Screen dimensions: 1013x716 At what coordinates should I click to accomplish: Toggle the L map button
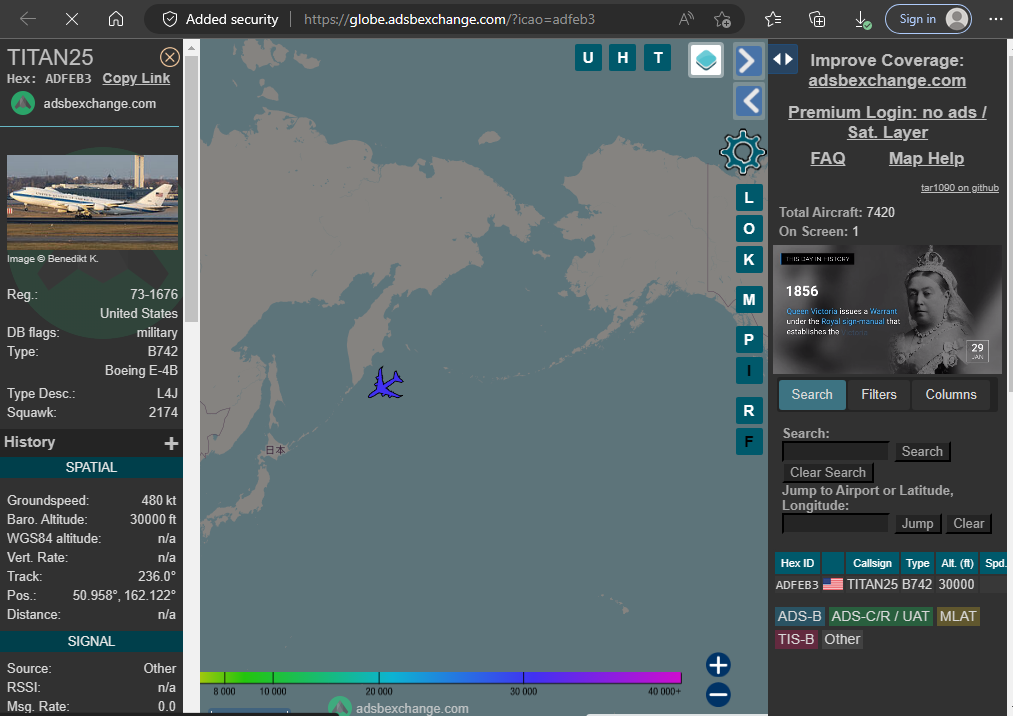click(749, 198)
